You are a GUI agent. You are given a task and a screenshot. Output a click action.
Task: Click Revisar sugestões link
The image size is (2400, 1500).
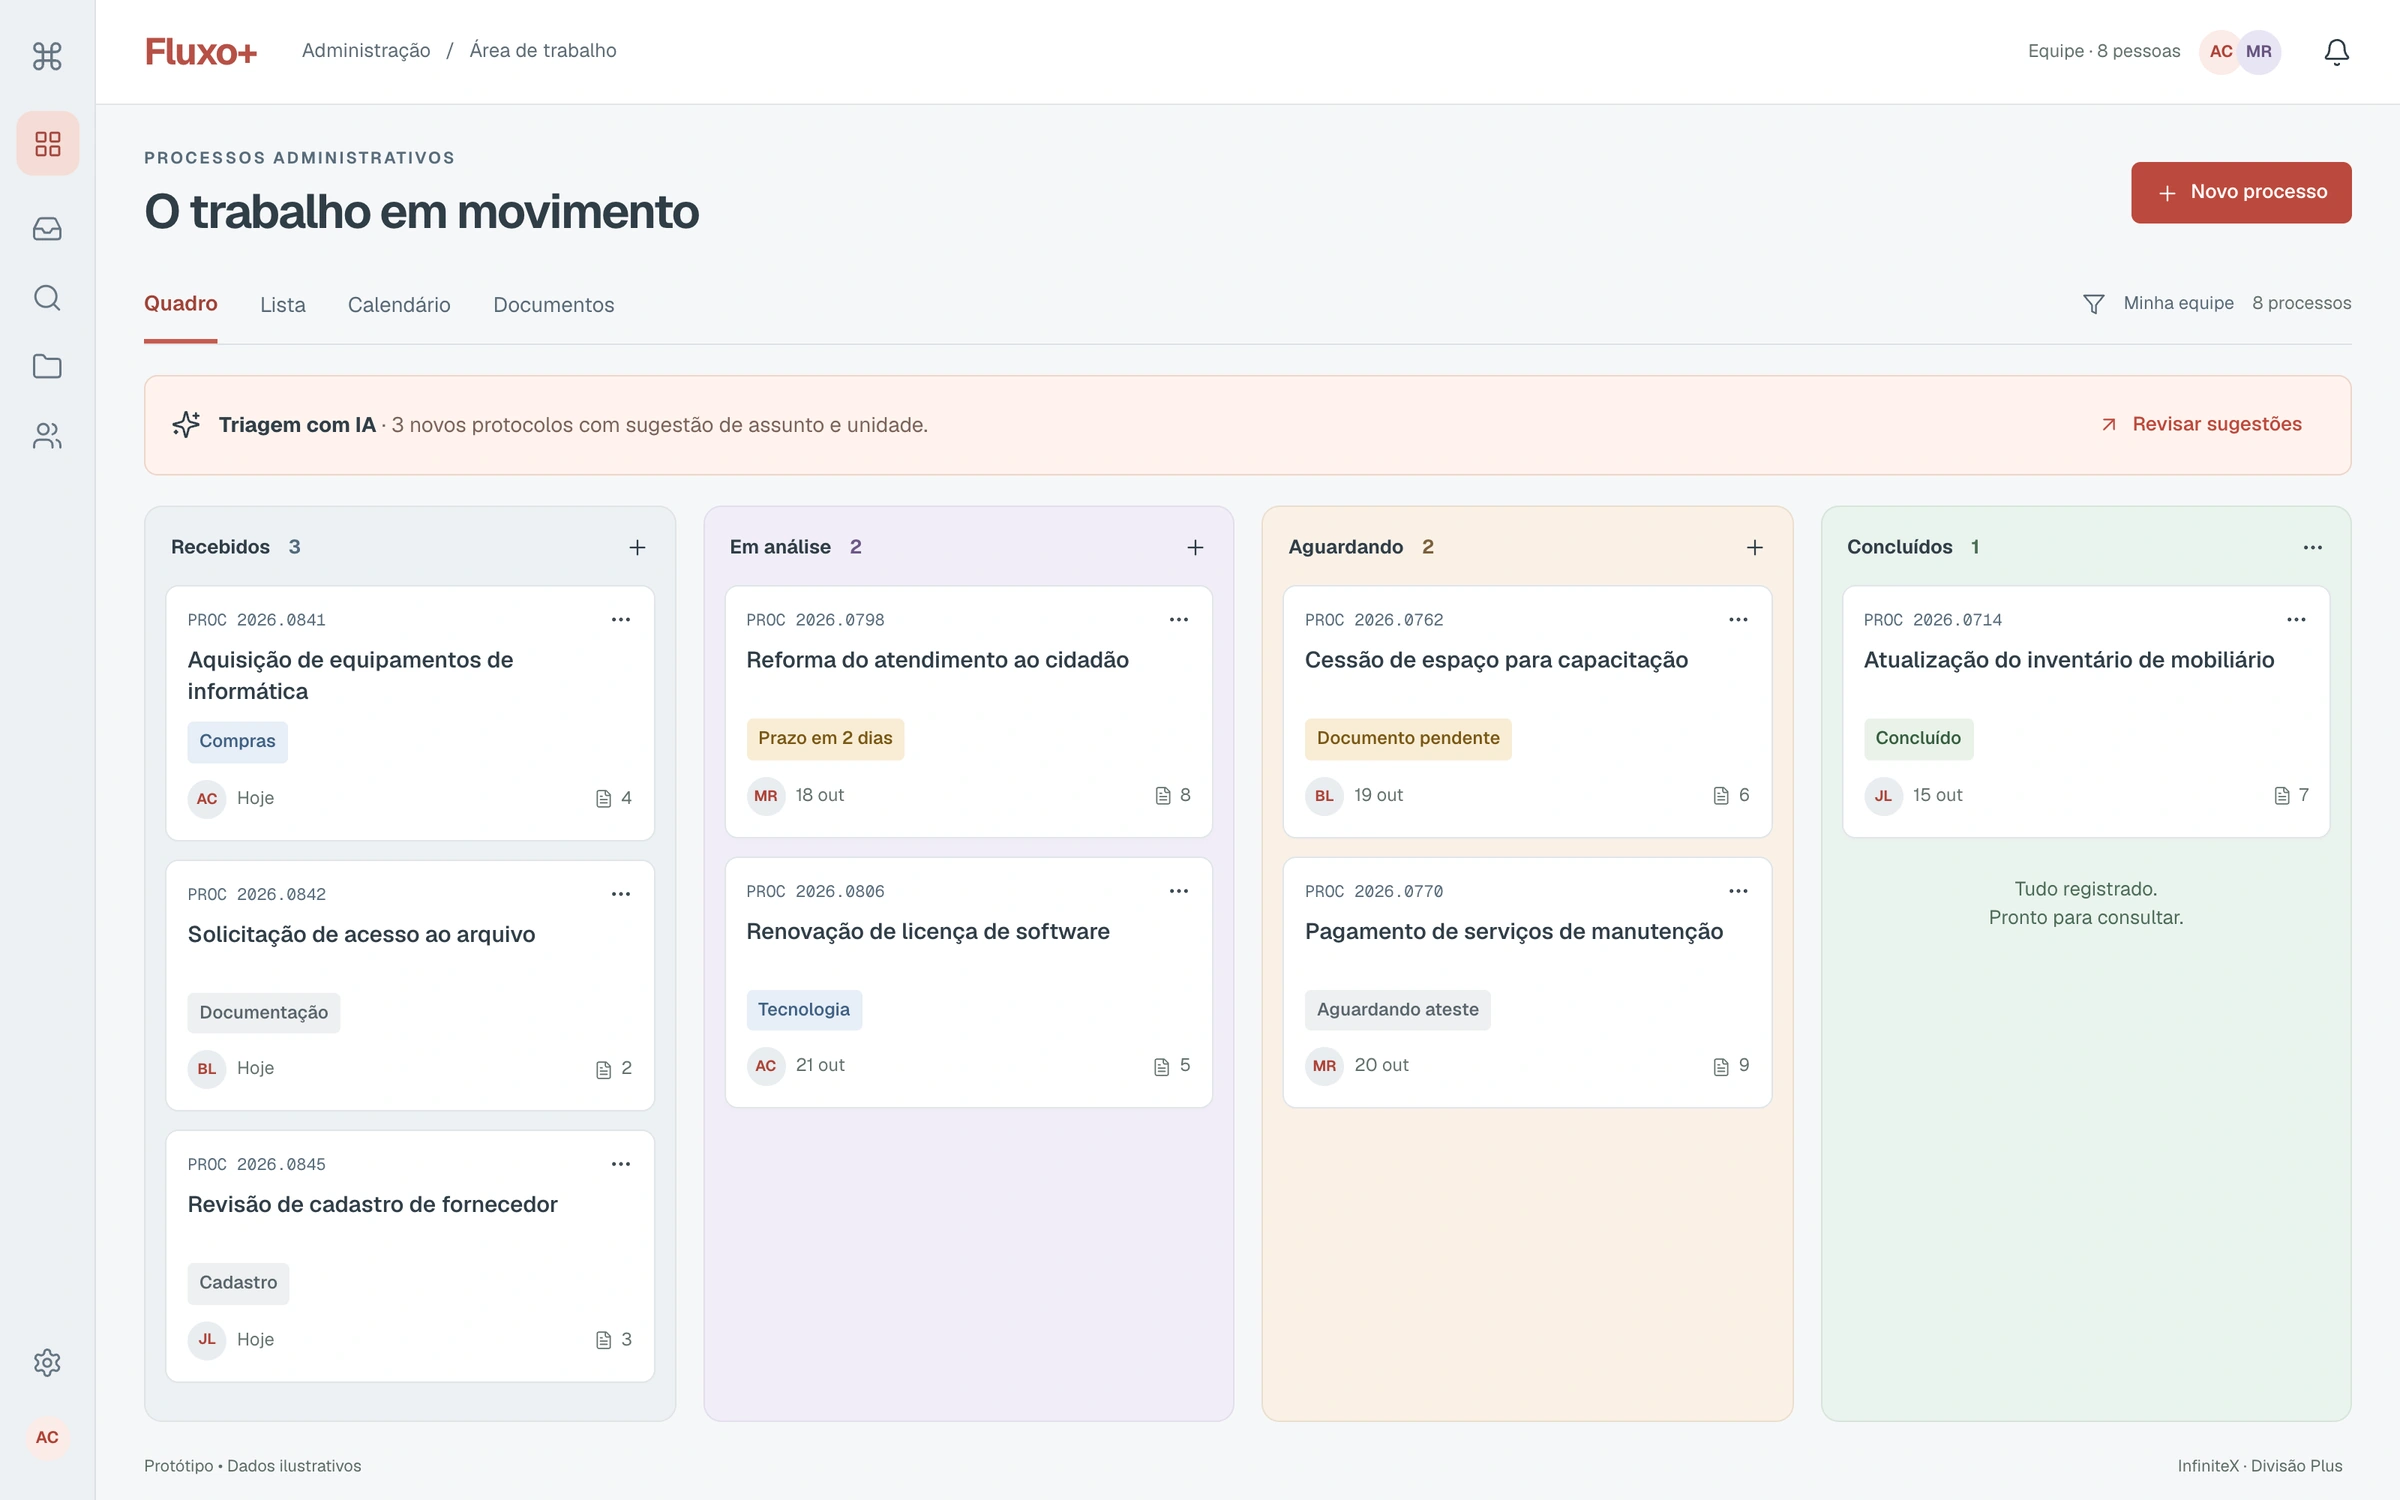pyautogui.click(x=2201, y=424)
